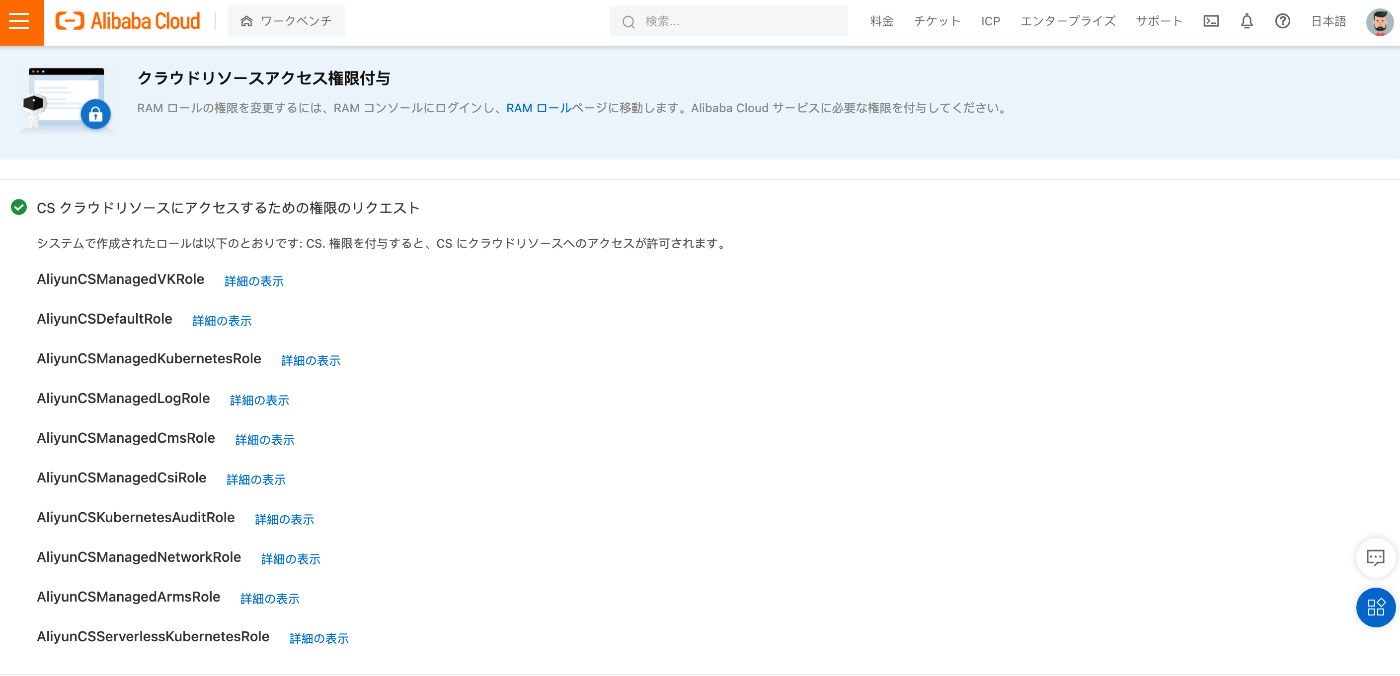Open the orange hamburger navigation menu
The height and width of the screenshot is (676, 1400).
pyautogui.click(x=21, y=22)
